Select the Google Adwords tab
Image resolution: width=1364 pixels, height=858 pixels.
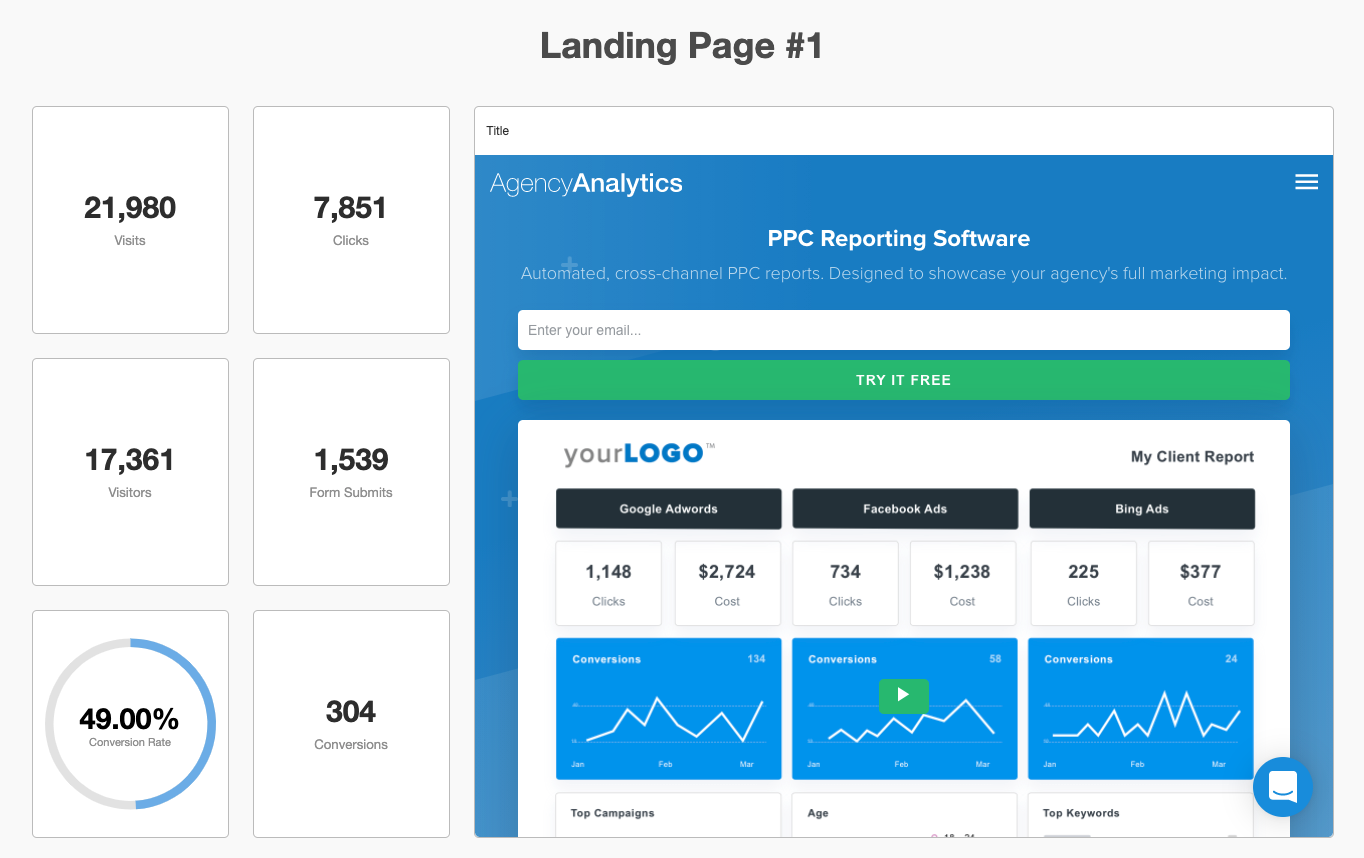pos(668,508)
